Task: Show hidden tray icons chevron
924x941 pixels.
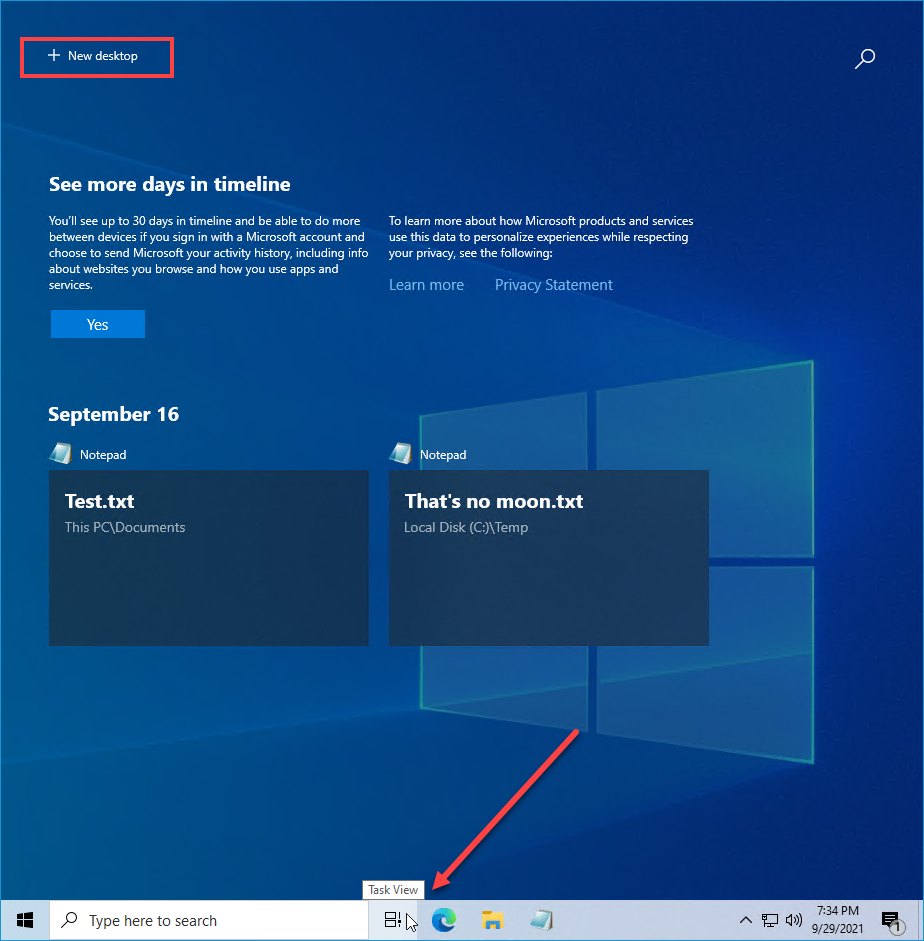Action: [x=745, y=920]
